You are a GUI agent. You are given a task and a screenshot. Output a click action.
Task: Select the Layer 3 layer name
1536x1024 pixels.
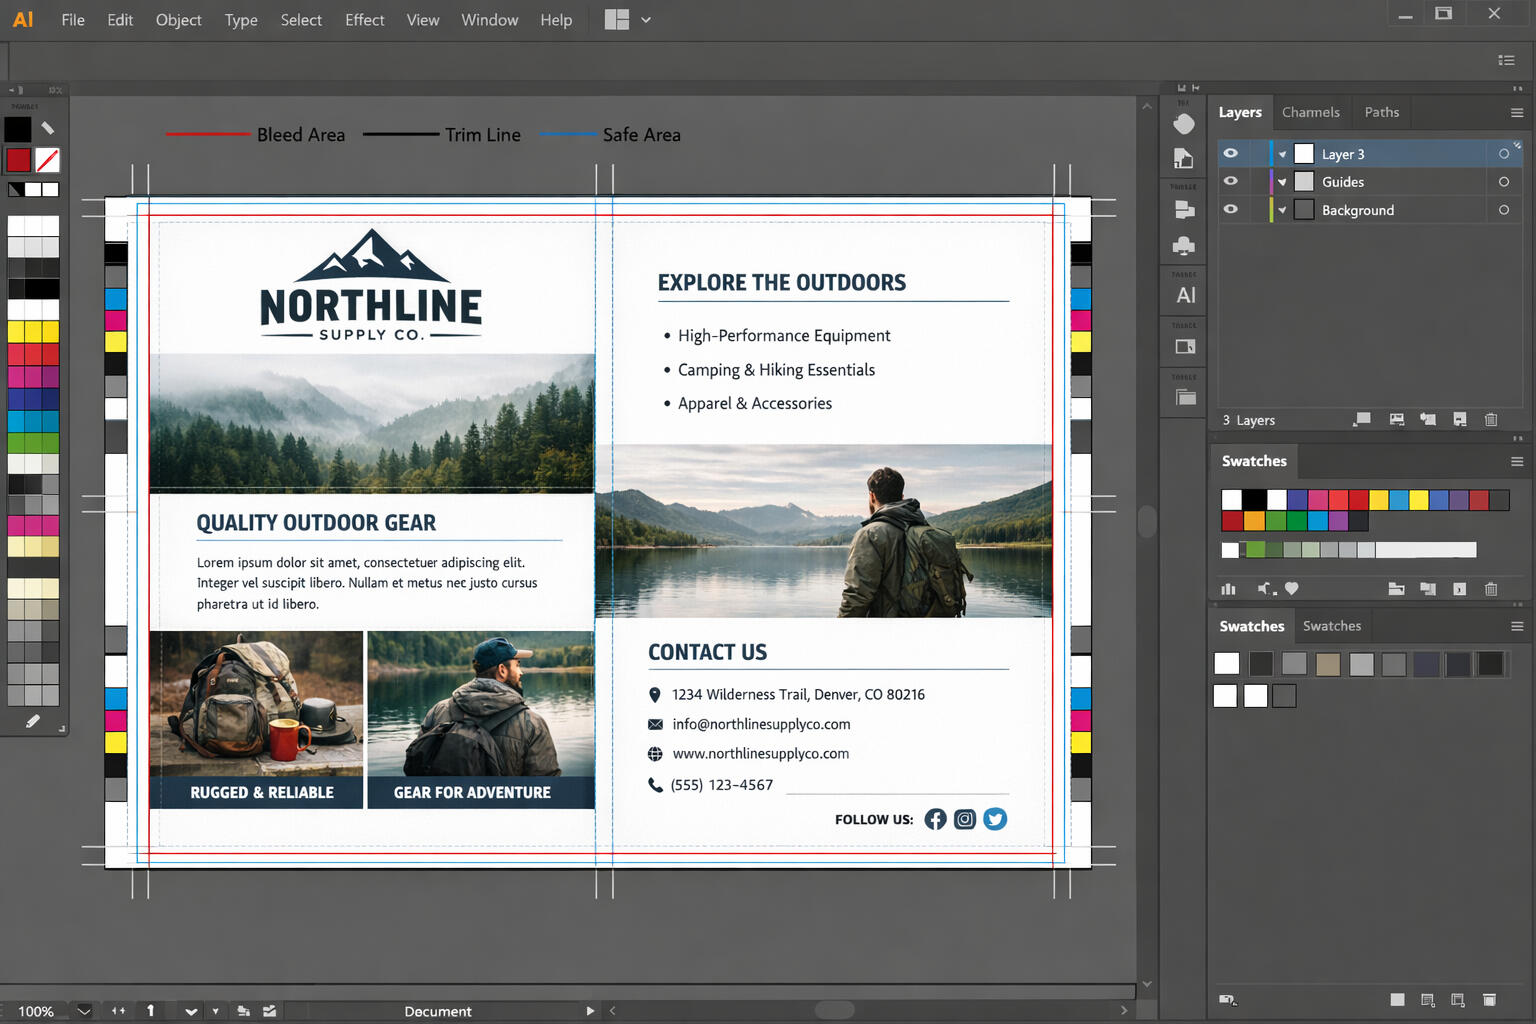pyautogui.click(x=1342, y=154)
